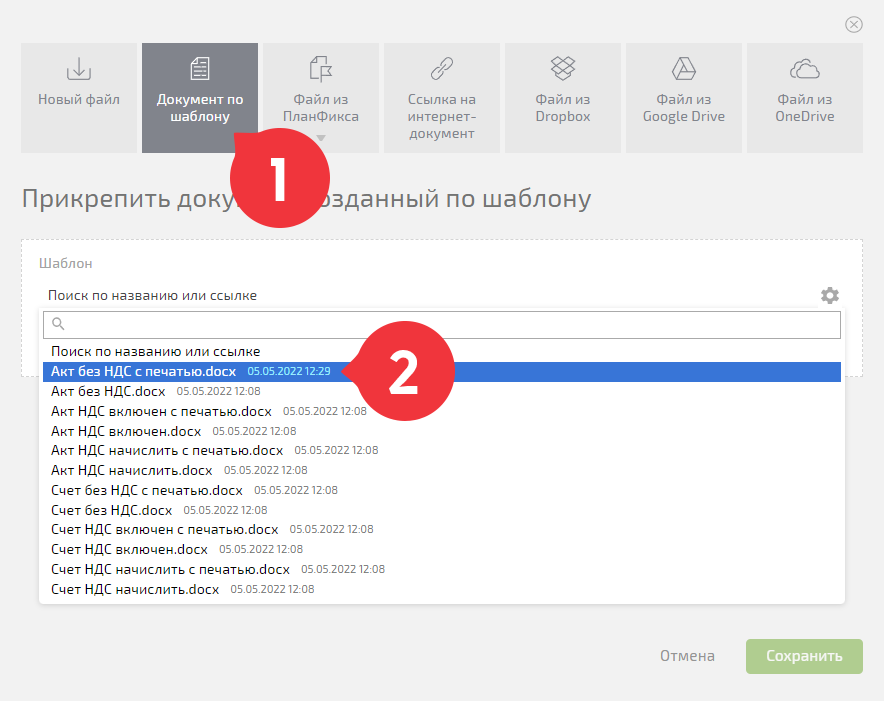The width and height of the screenshot is (884, 701).
Task: Choose the Файл из ПланФикса icon
Action: tap(321, 69)
